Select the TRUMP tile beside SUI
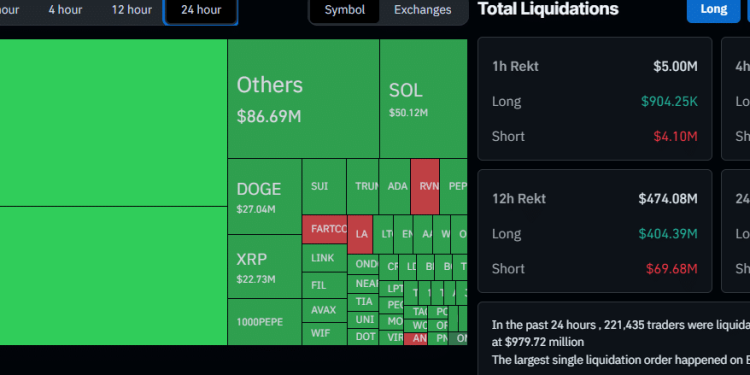The height and width of the screenshot is (375, 750). [x=363, y=187]
